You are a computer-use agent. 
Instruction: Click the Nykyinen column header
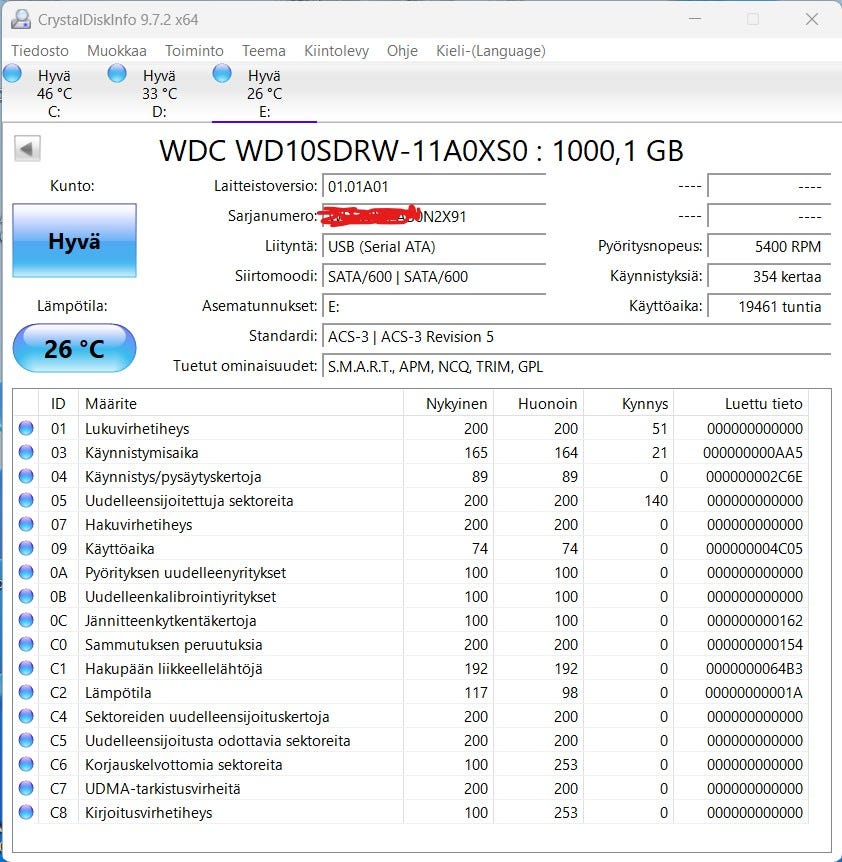pyautogui.click(x=448, y=404)
